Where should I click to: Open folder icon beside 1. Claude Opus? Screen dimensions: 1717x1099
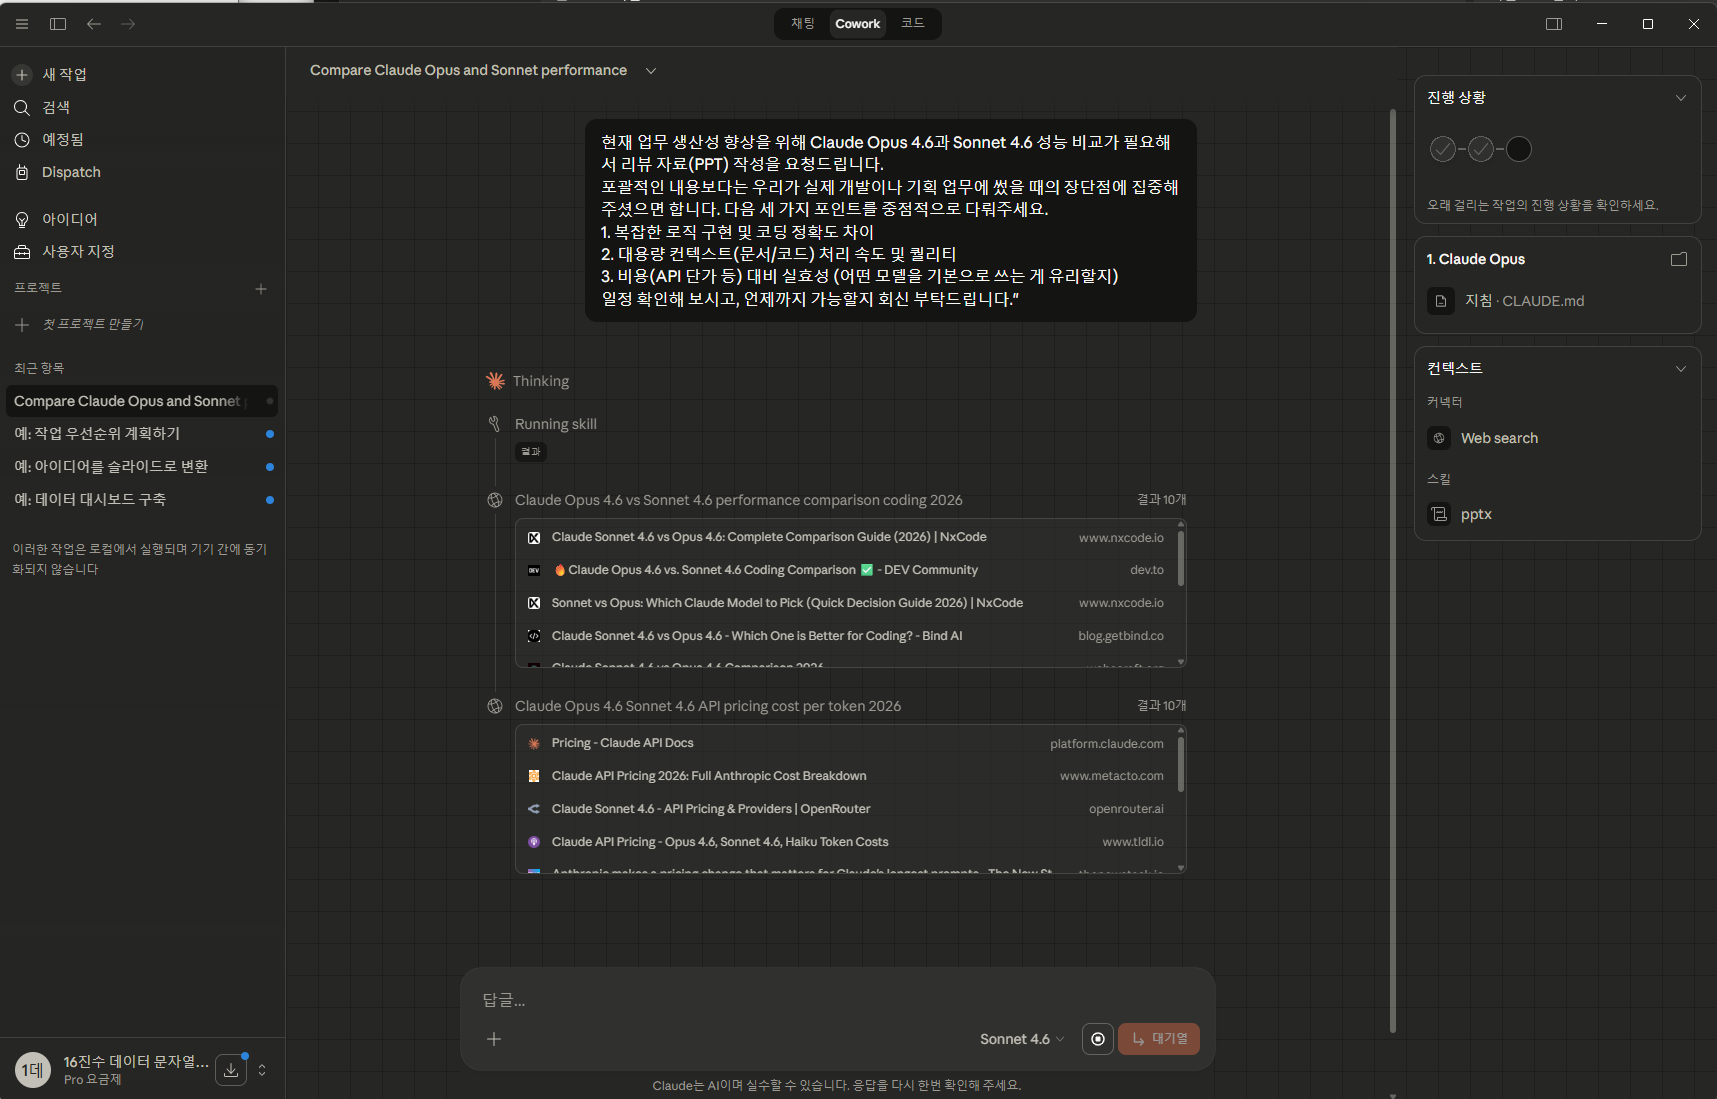tap(1679, 259)
